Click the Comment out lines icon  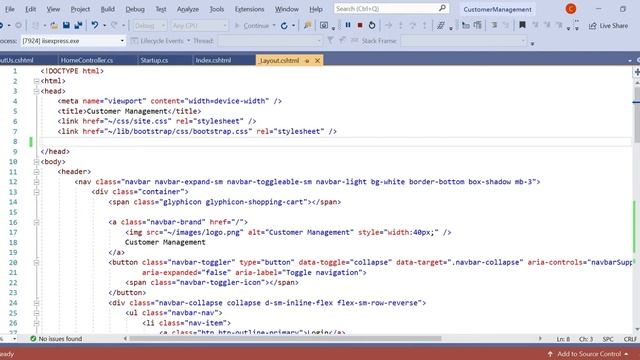click(x=494, y=25)
